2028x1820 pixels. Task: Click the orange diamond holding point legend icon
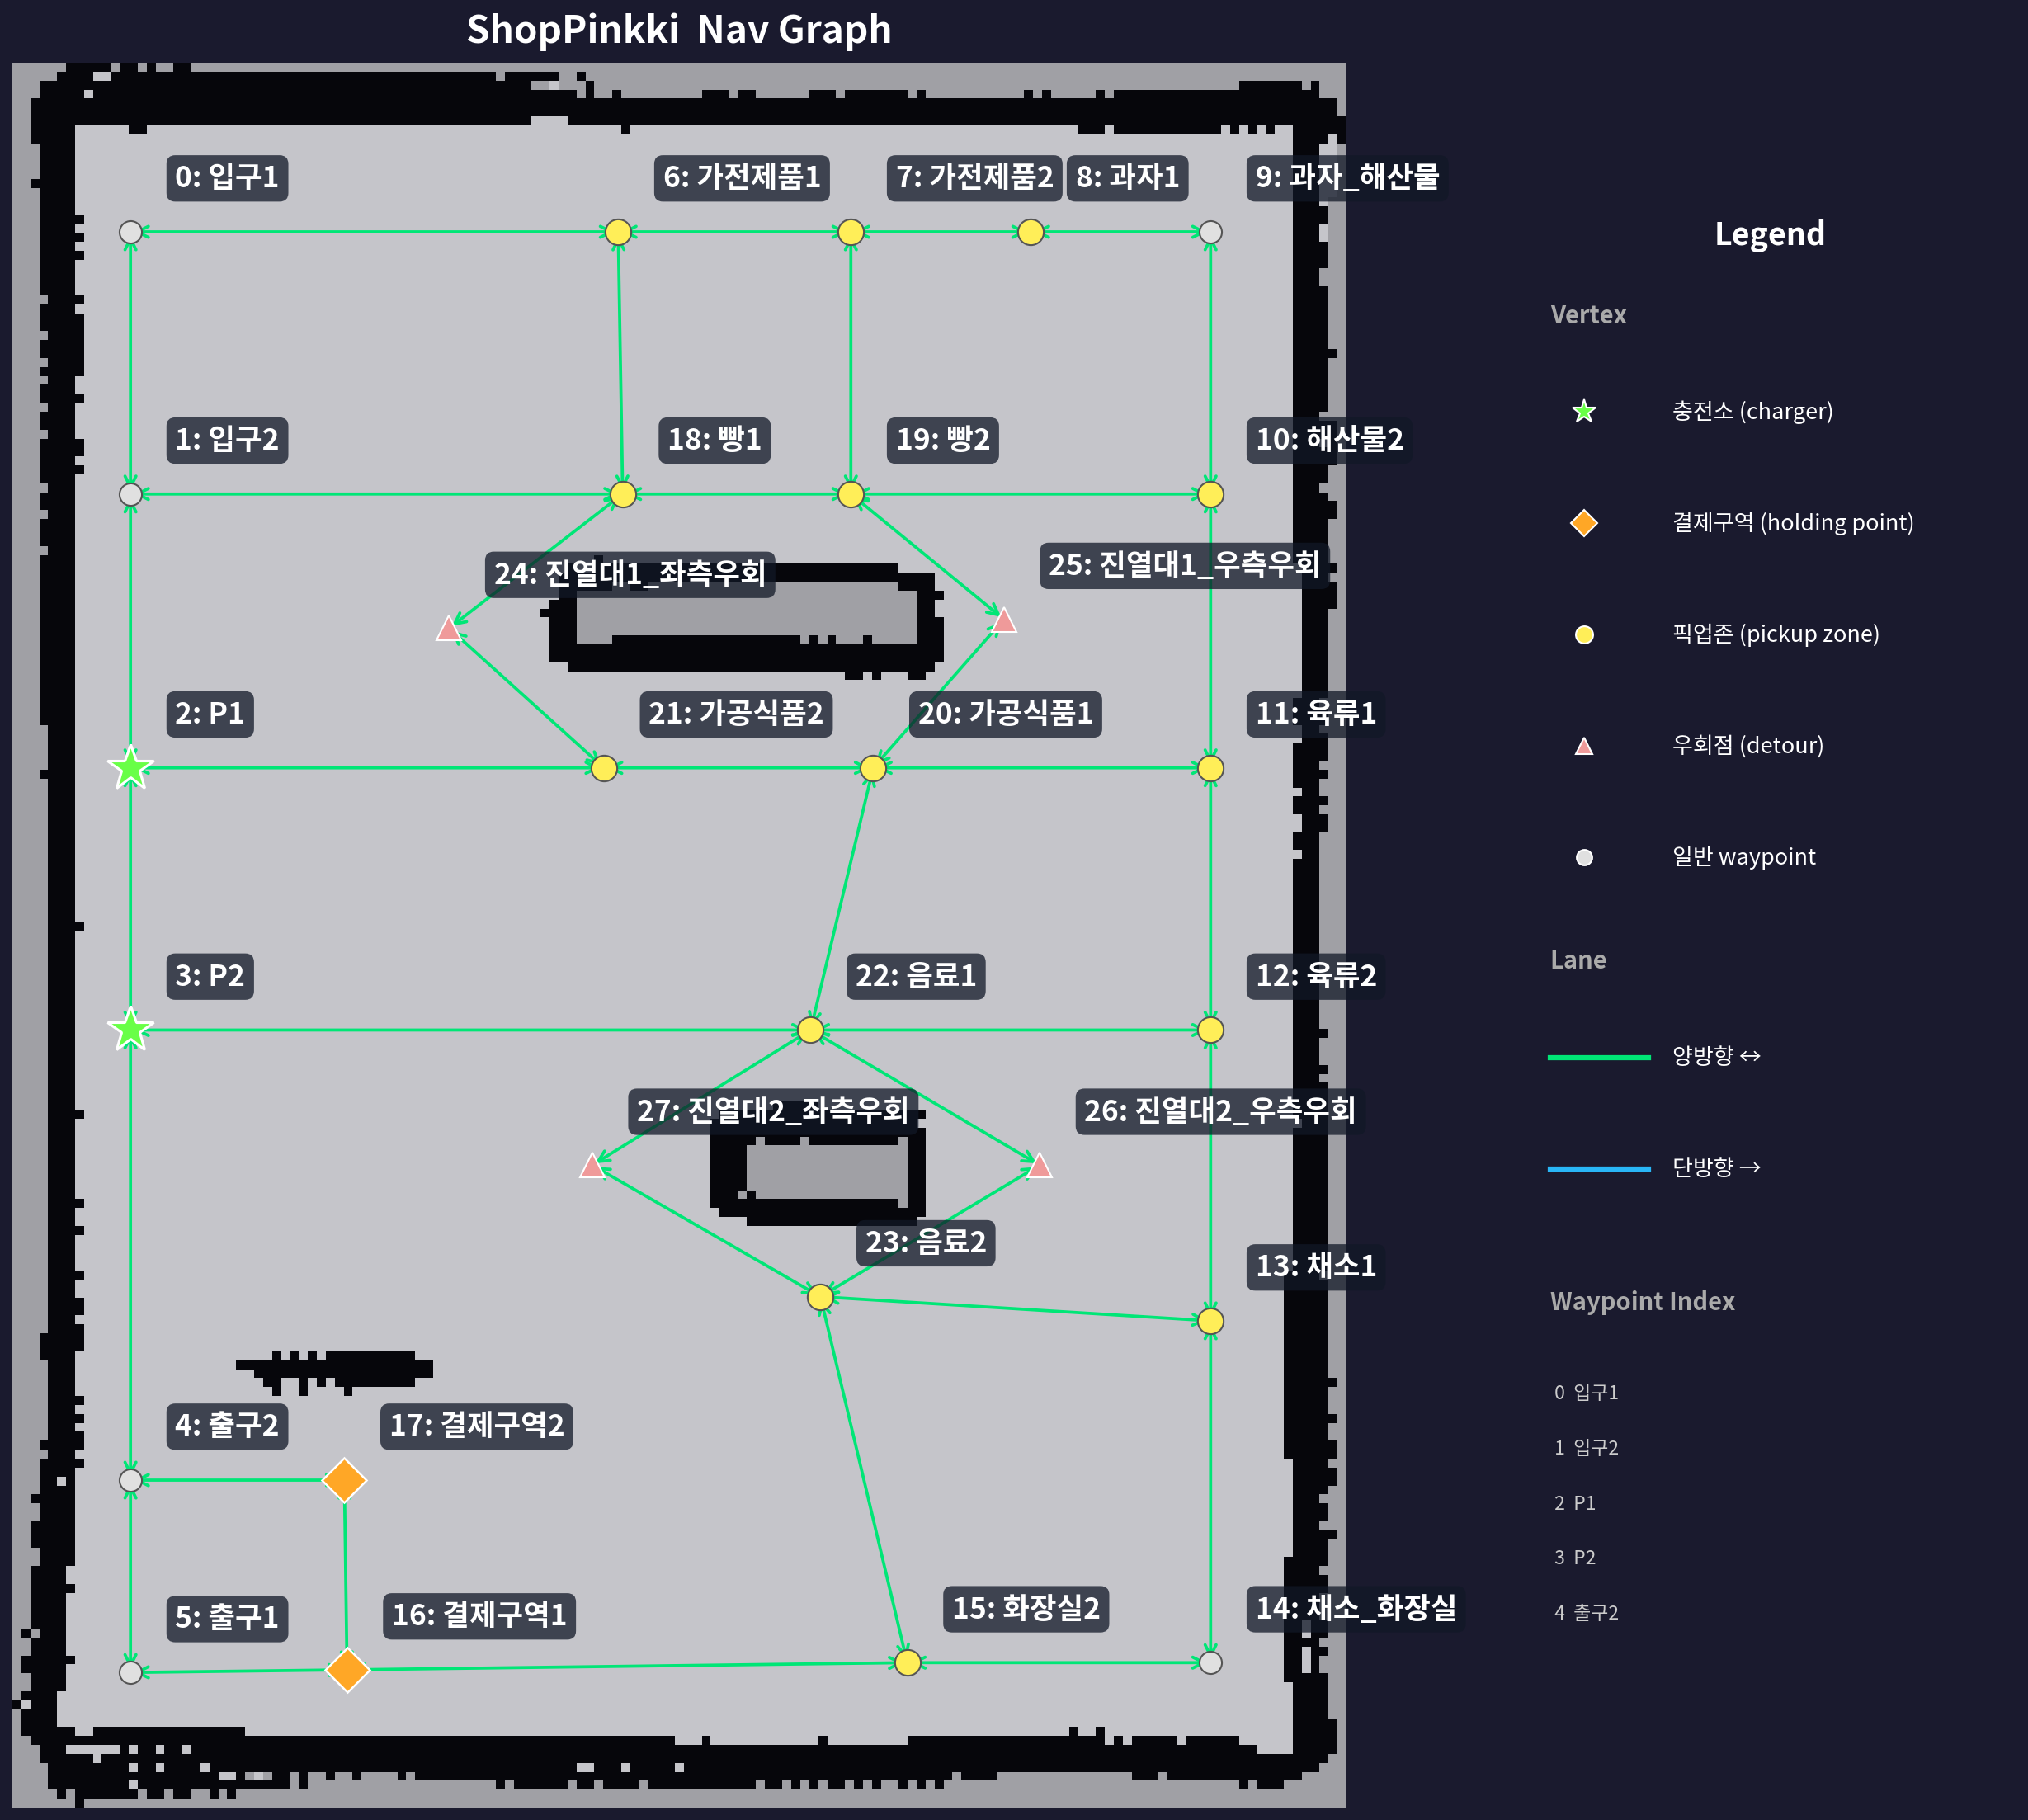point(1584,523)
